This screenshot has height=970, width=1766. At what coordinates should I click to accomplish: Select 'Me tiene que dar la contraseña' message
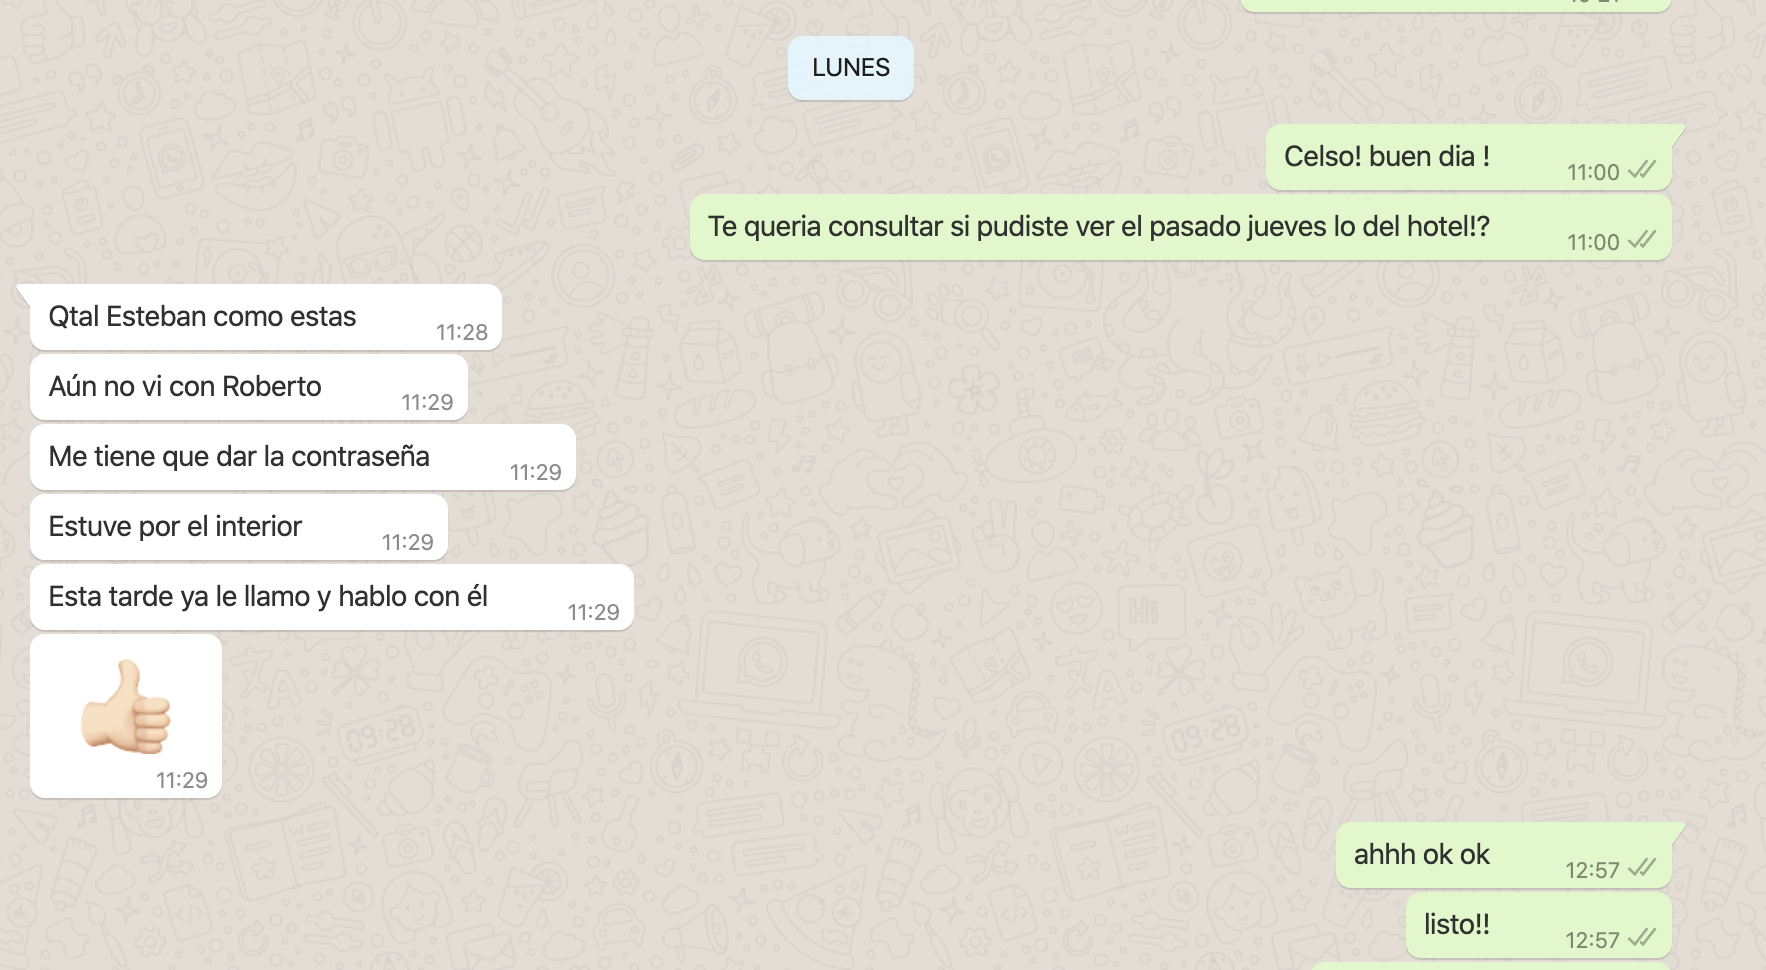pos(303,457)
